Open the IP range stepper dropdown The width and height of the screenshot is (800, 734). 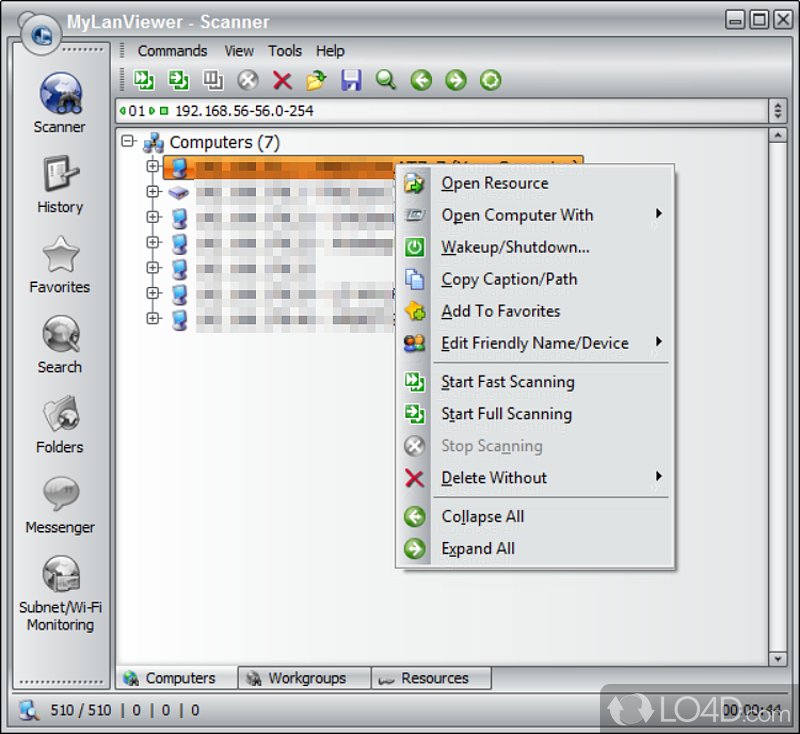tap(777, 111)
